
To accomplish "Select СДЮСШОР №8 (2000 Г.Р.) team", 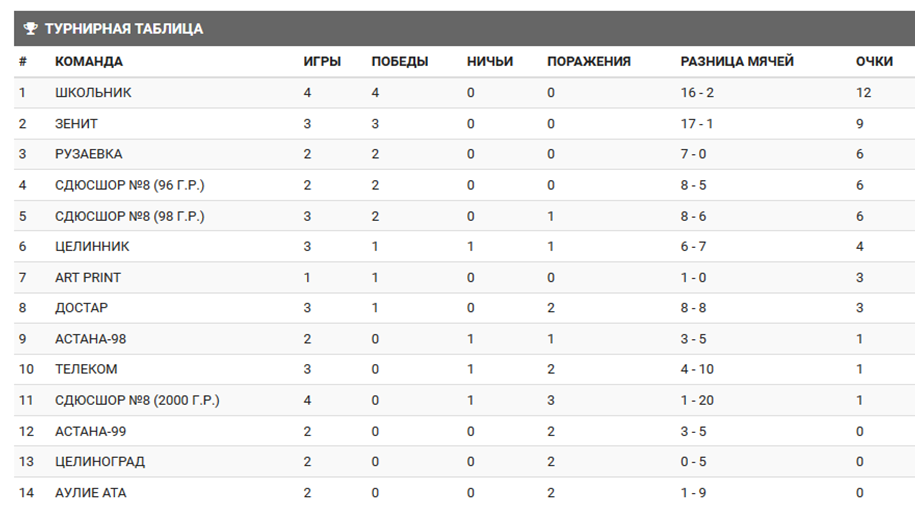I will (137, 400).
